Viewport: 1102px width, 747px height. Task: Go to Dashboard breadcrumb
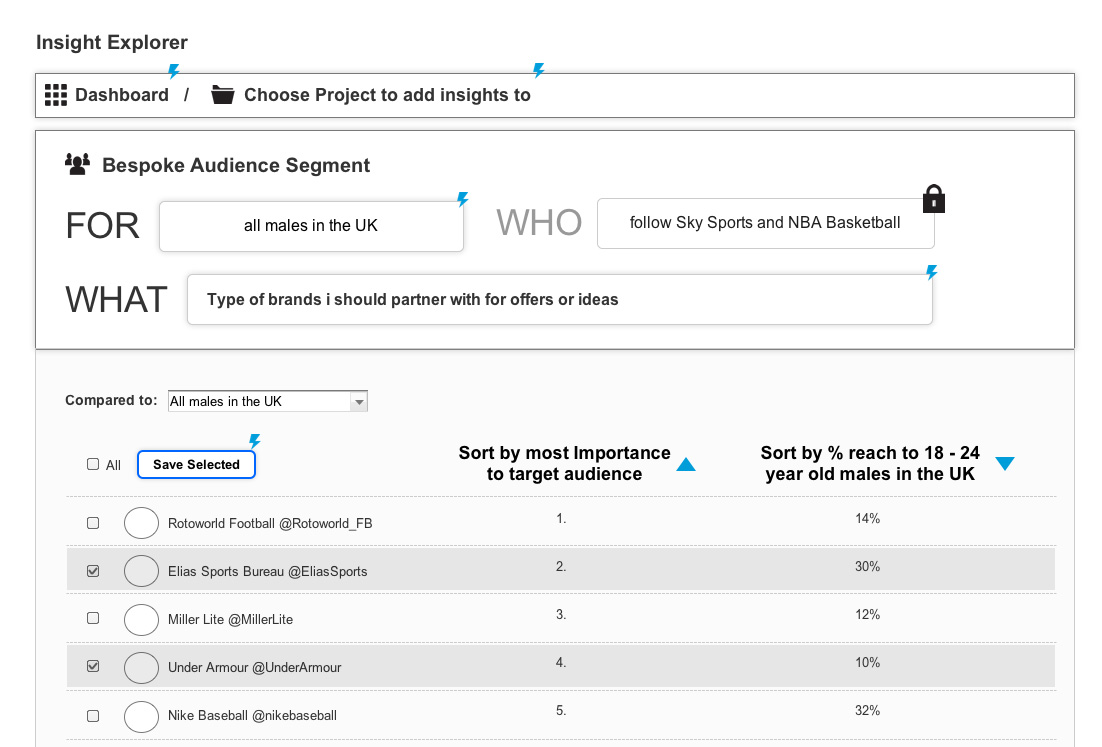pyautogui.click(x=122, y=95)
